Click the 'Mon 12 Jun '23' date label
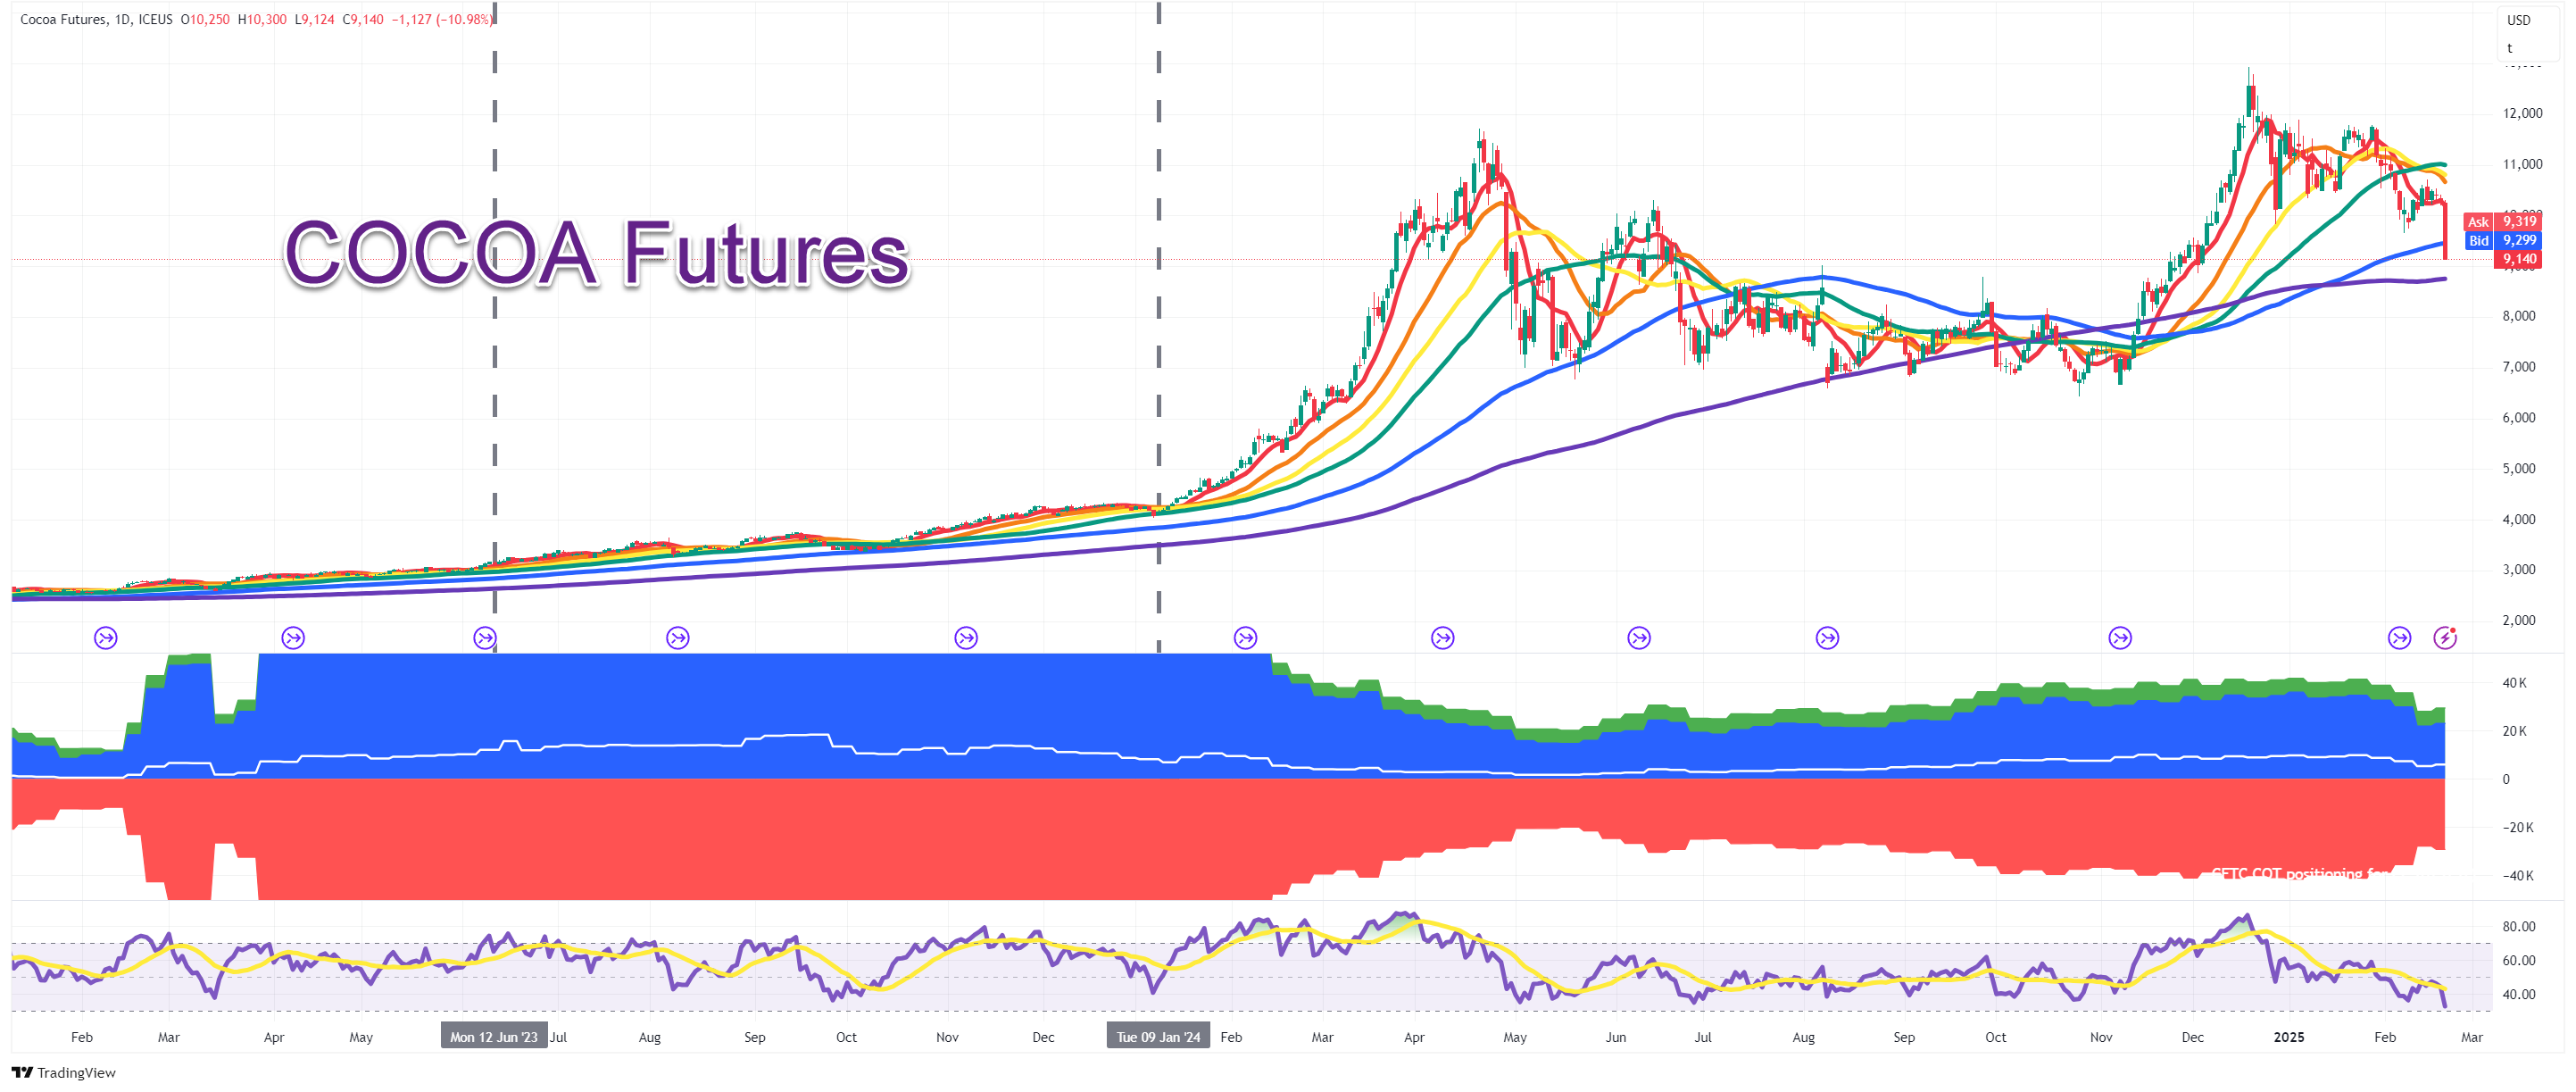The height and width of the screenshot is (1092, 2576). (494, 1037)
